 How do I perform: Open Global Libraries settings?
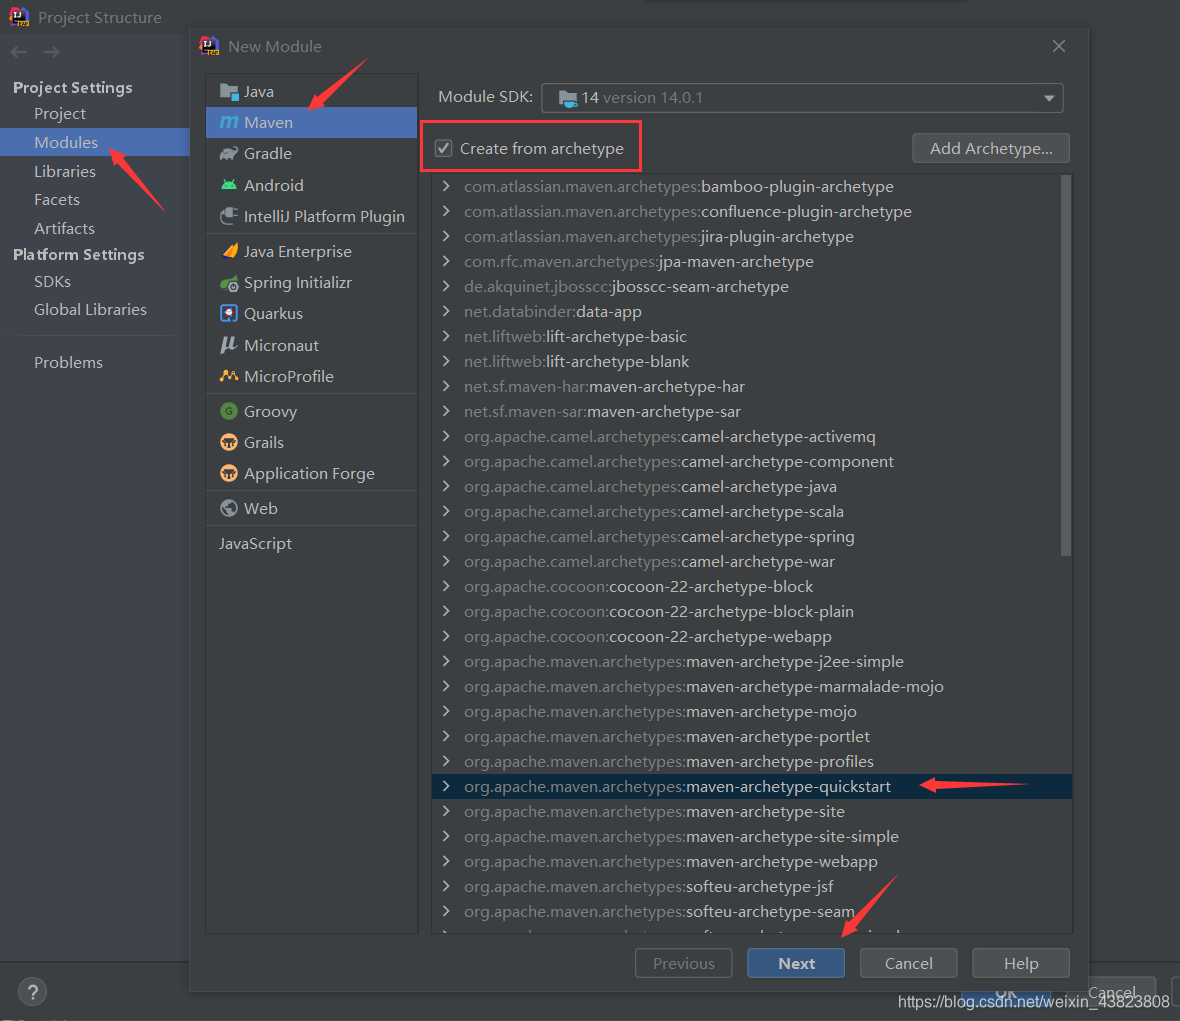pyautogui.click(x=90, y=309)
